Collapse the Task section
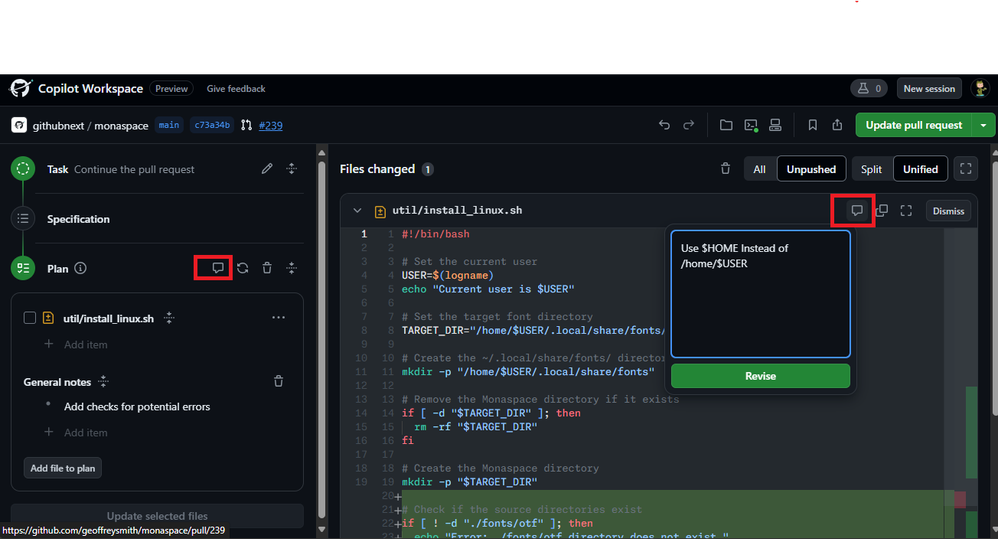 [x=292, y=169]
